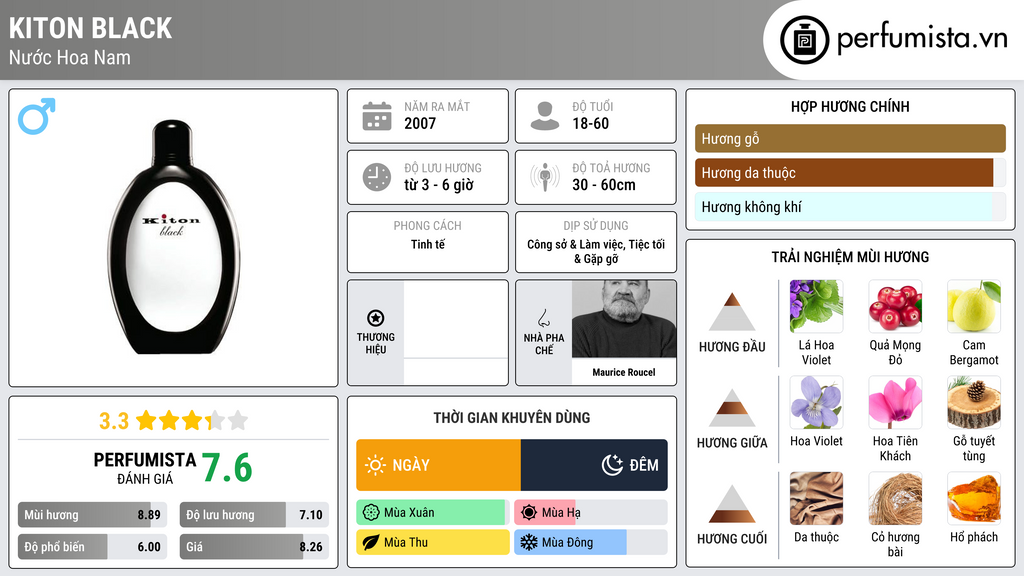
Task: Click the Mùa Đông season bar
Action: [591, 542]
